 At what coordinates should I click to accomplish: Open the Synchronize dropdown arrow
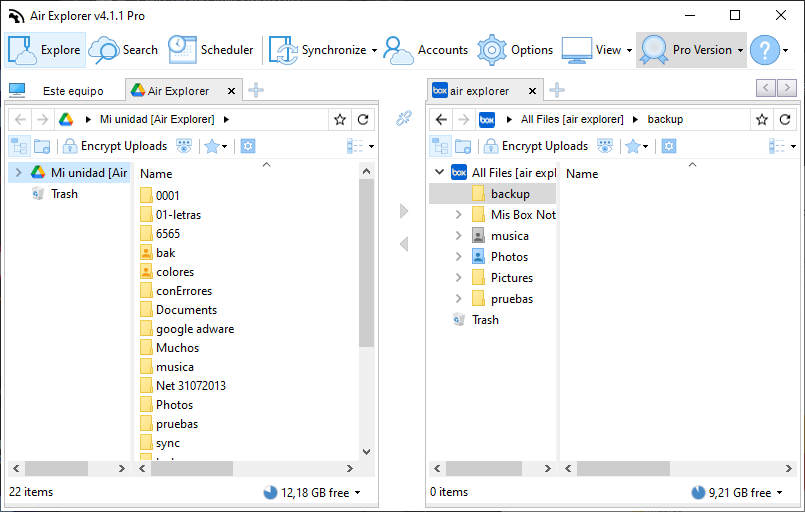(x=374, y=50)
